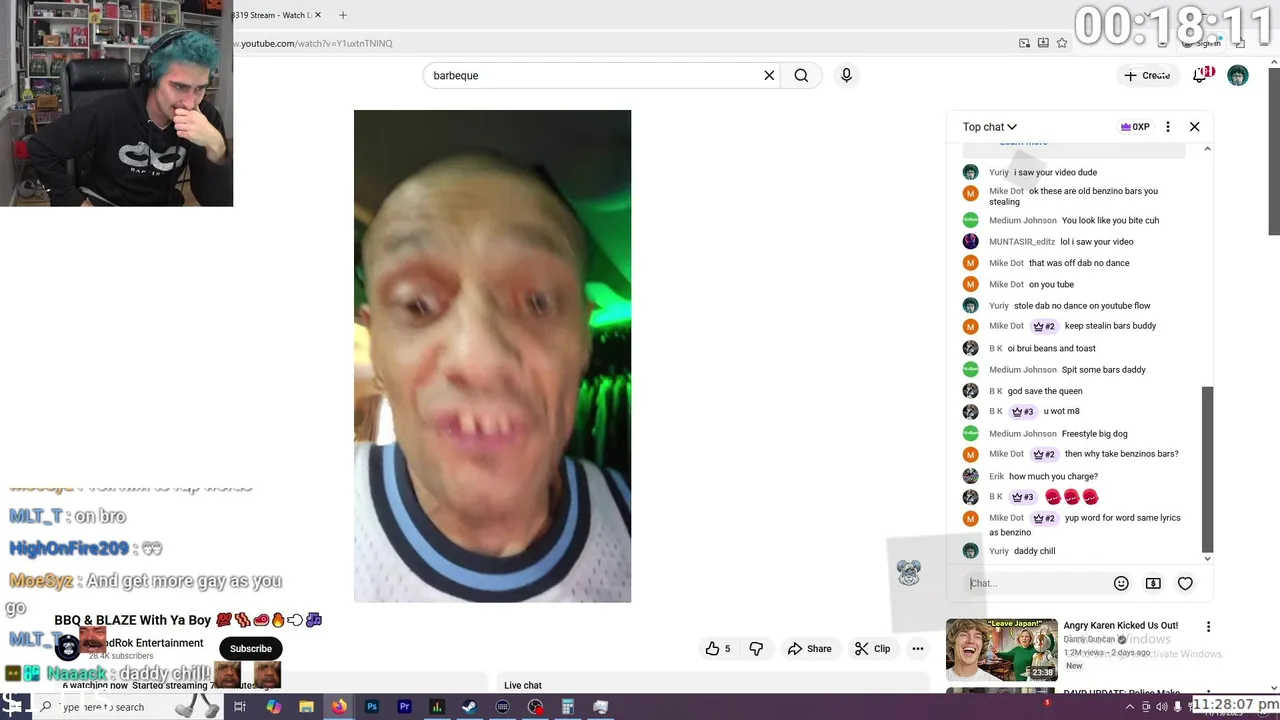Open Task View on the taskbar

tap(240, 707)
